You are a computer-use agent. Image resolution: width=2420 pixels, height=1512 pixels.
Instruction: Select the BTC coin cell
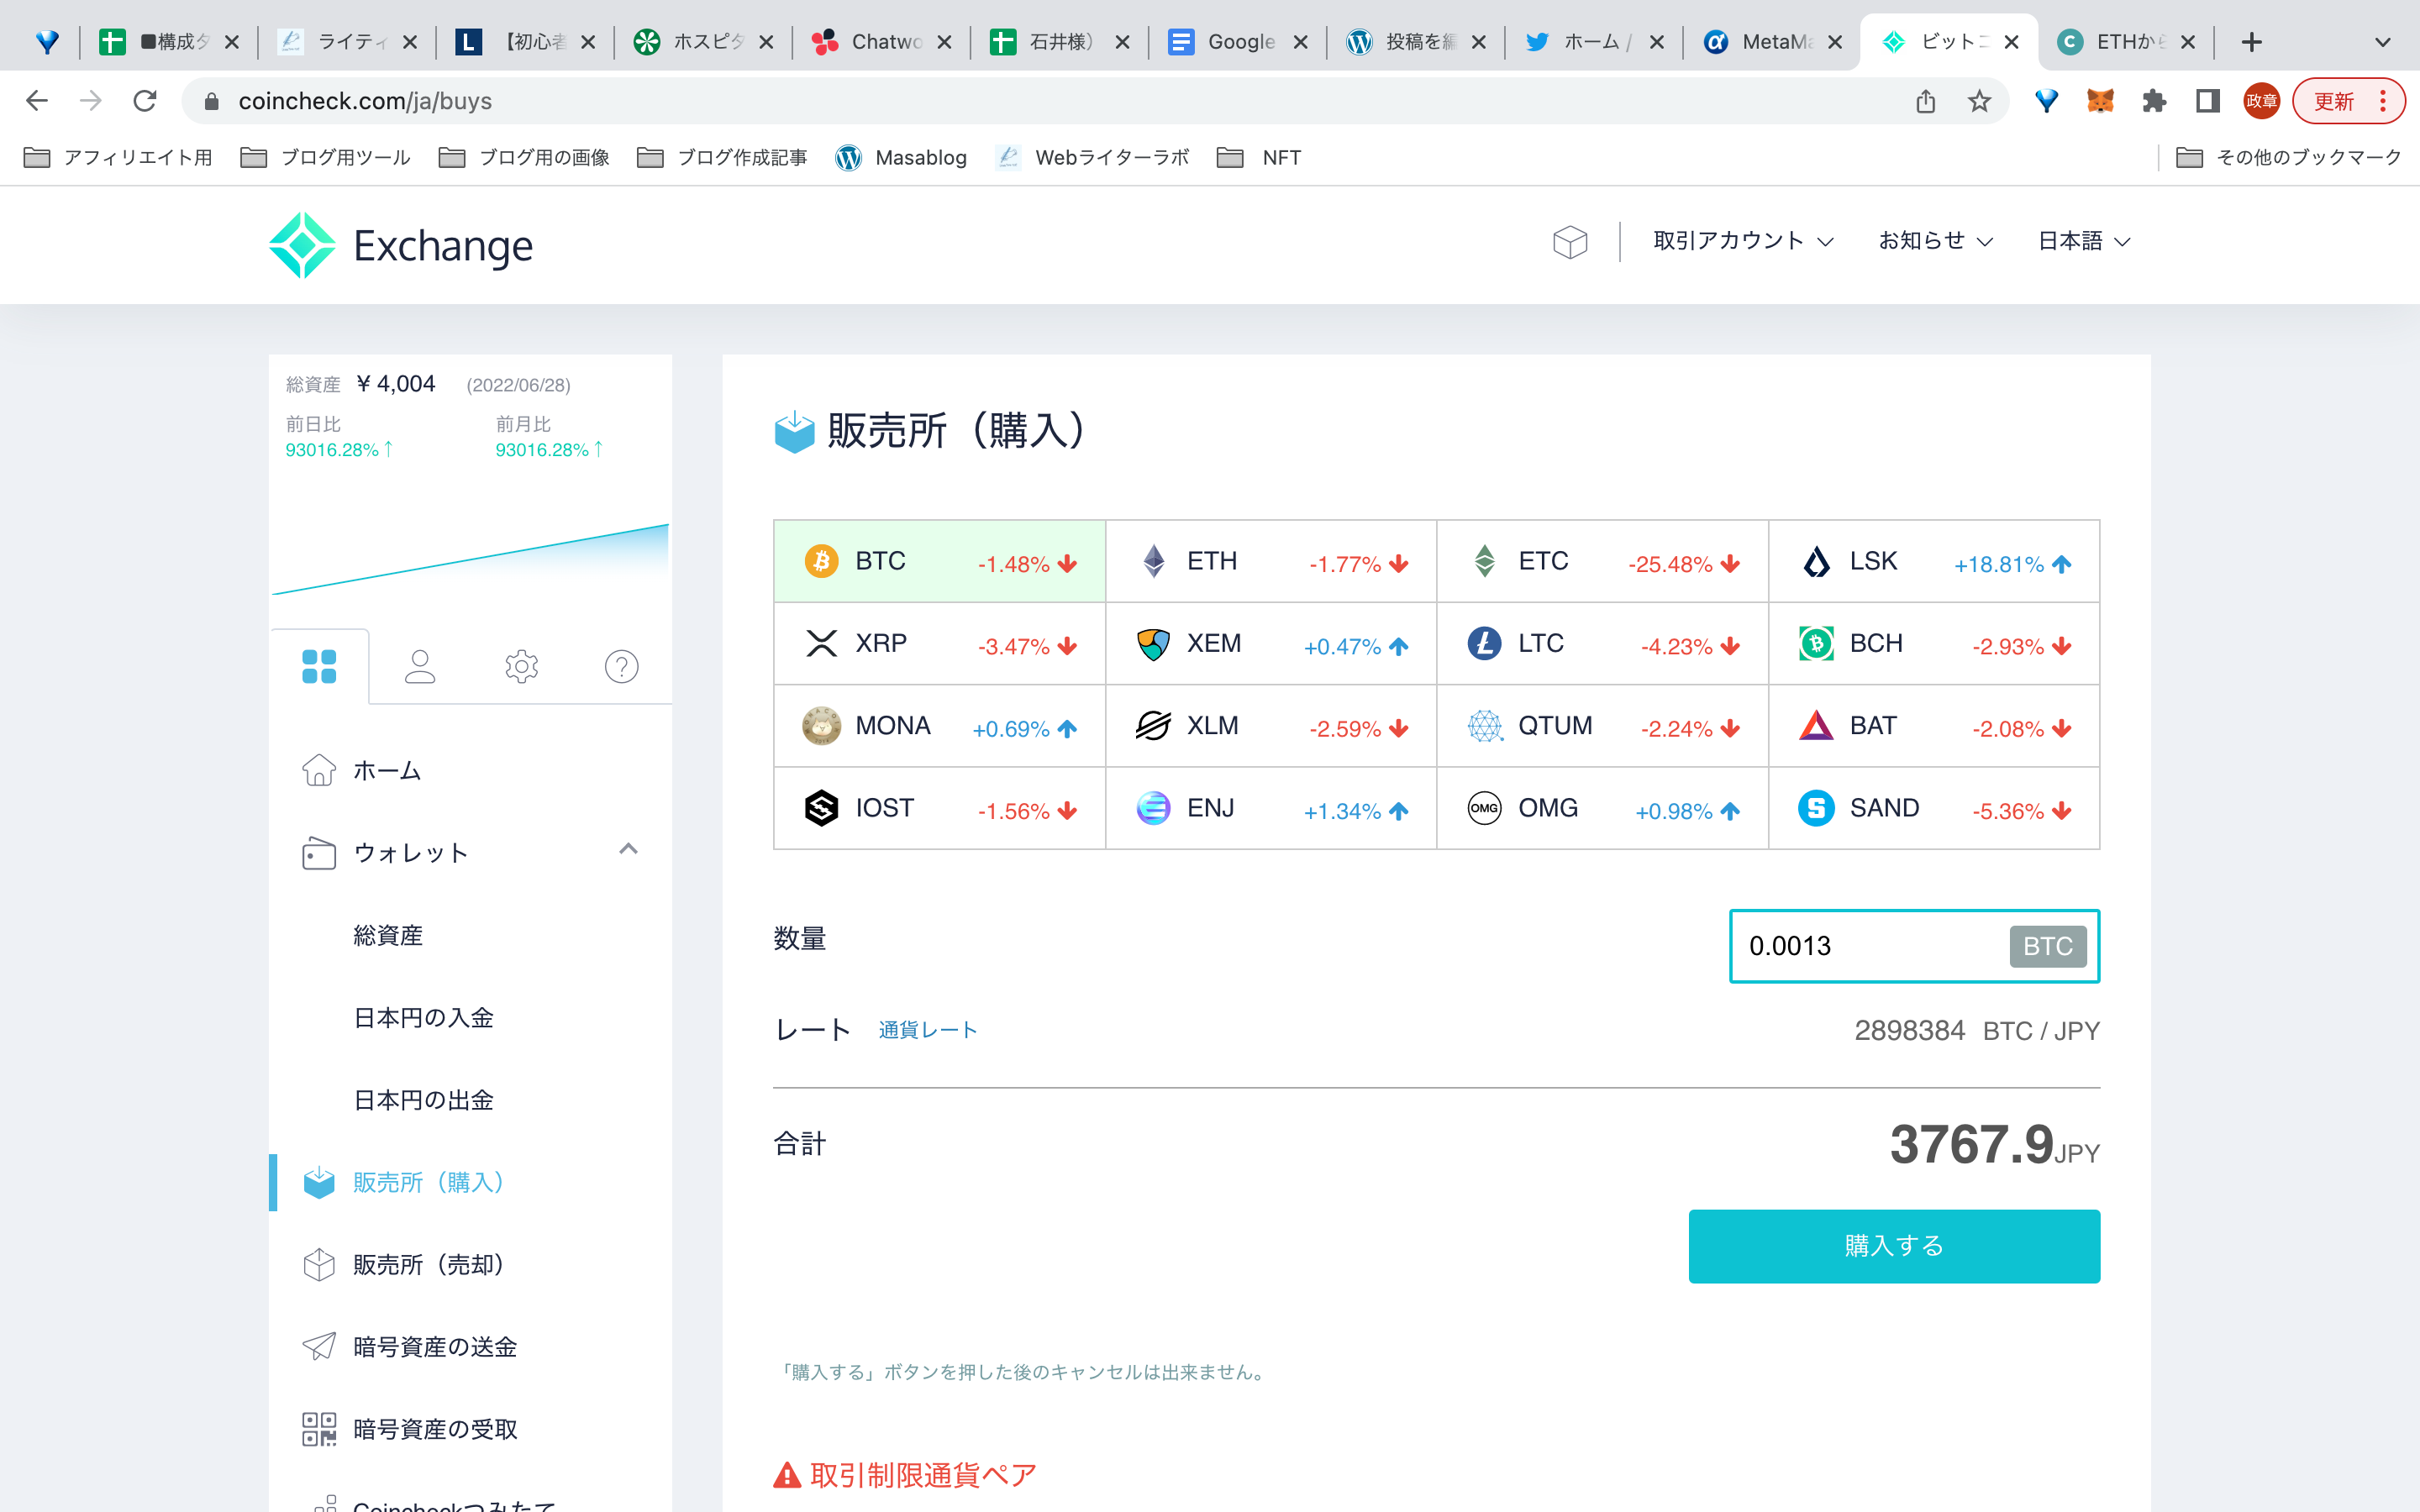tap(940, 561)
